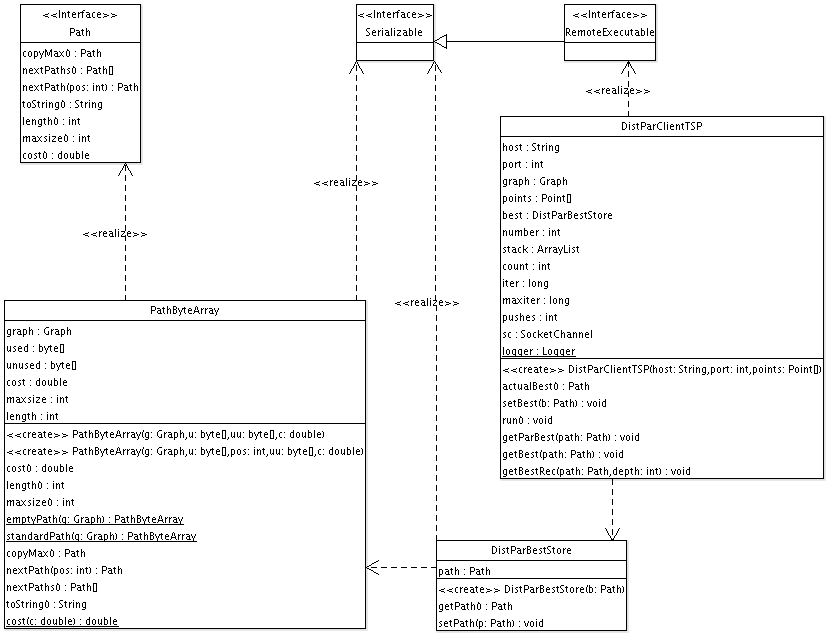This screenshot has height=635, width=828.
Task: Click the PathByteArray class title
Action: 185,310
